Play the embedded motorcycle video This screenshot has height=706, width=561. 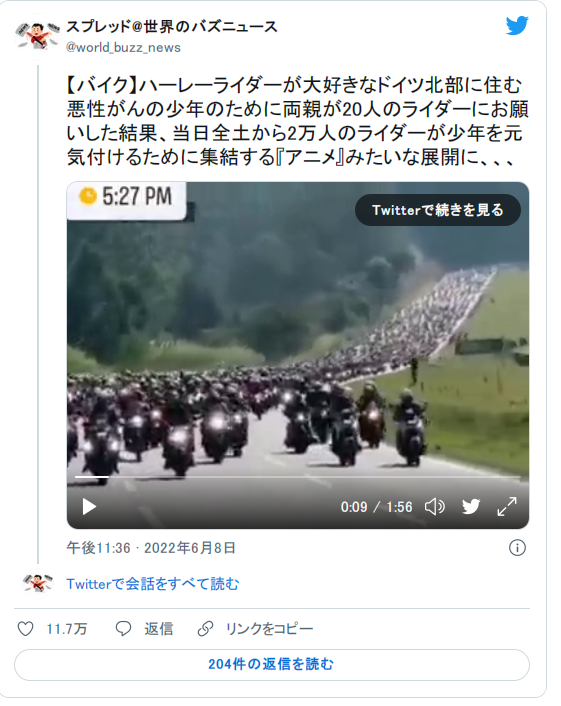point(89,507)
